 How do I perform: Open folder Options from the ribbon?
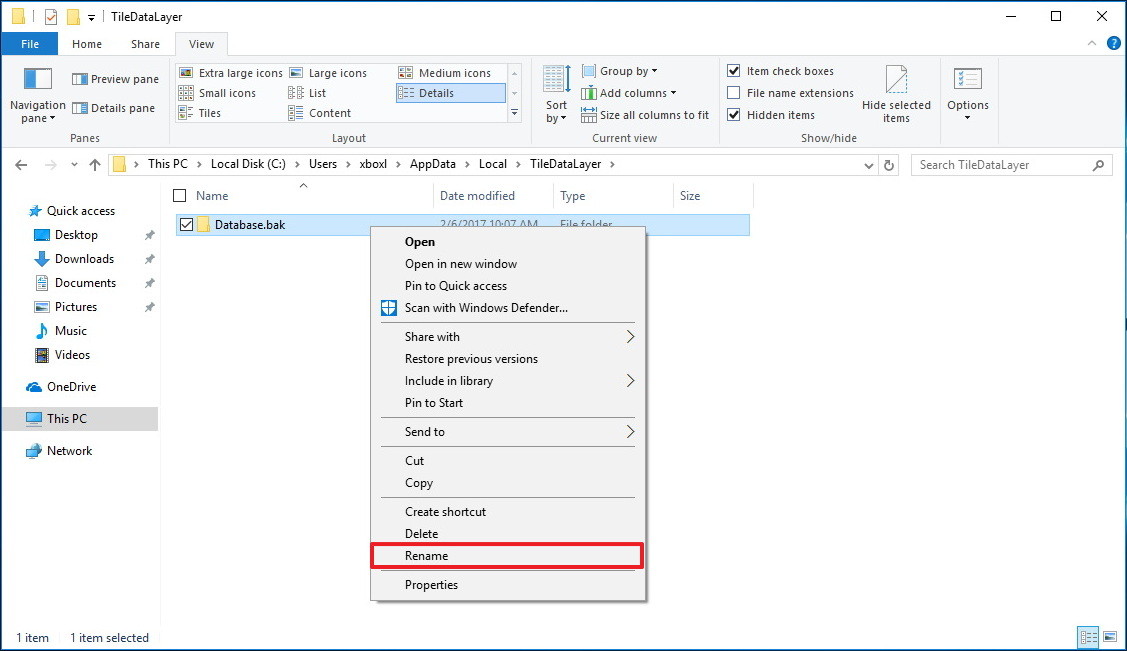coord(967,93)
